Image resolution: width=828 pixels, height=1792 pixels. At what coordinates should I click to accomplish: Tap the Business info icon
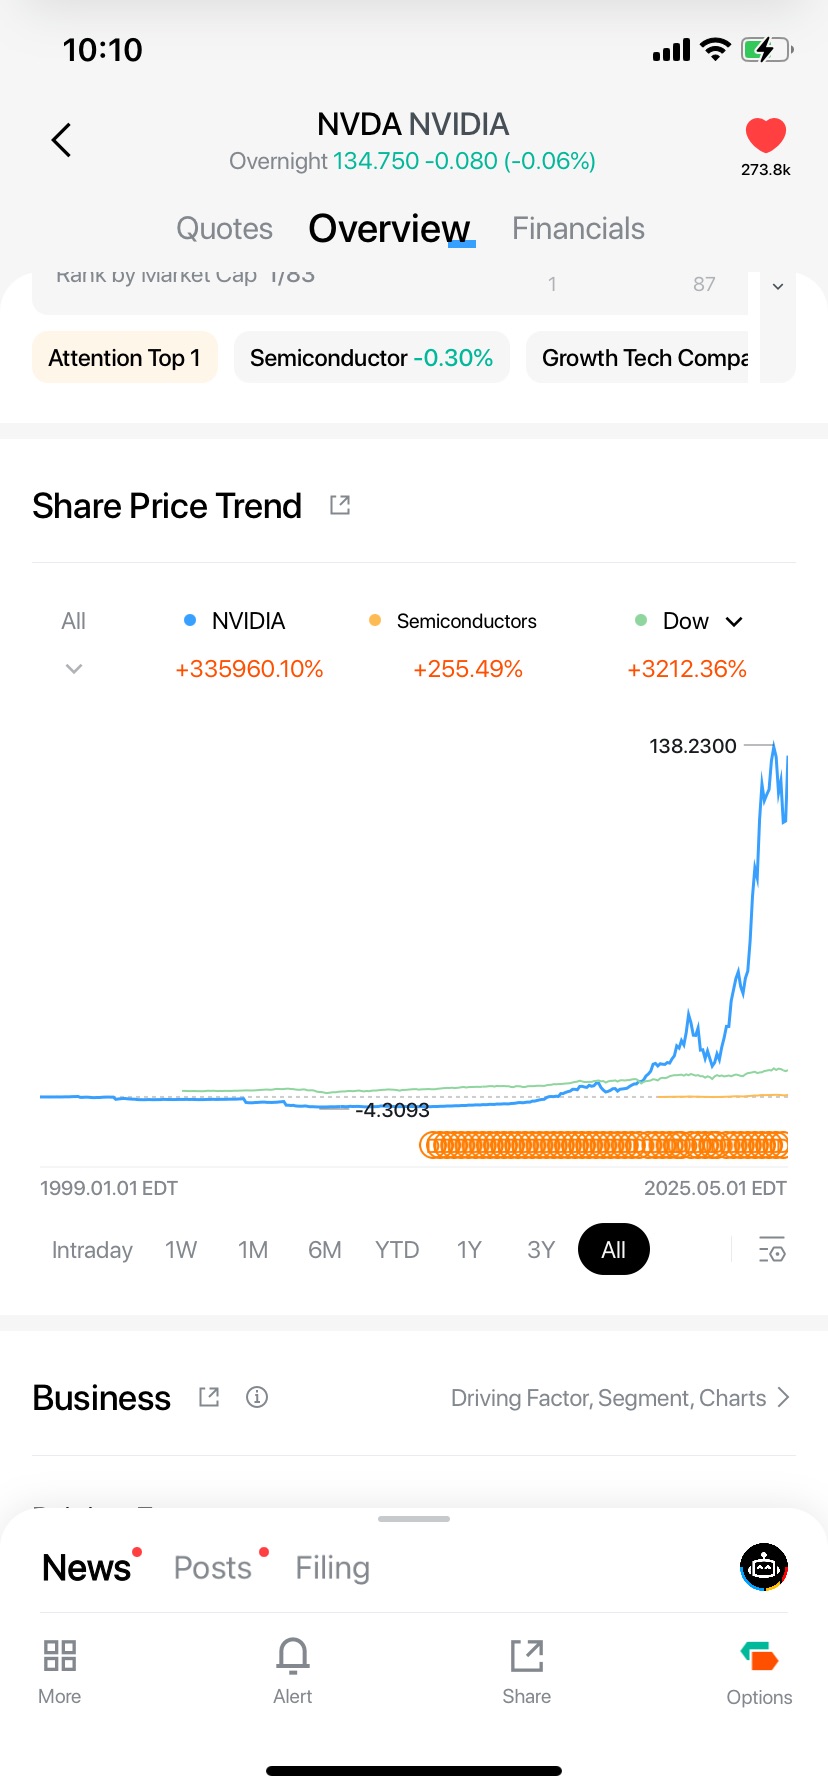click(x=257, y=1397)
